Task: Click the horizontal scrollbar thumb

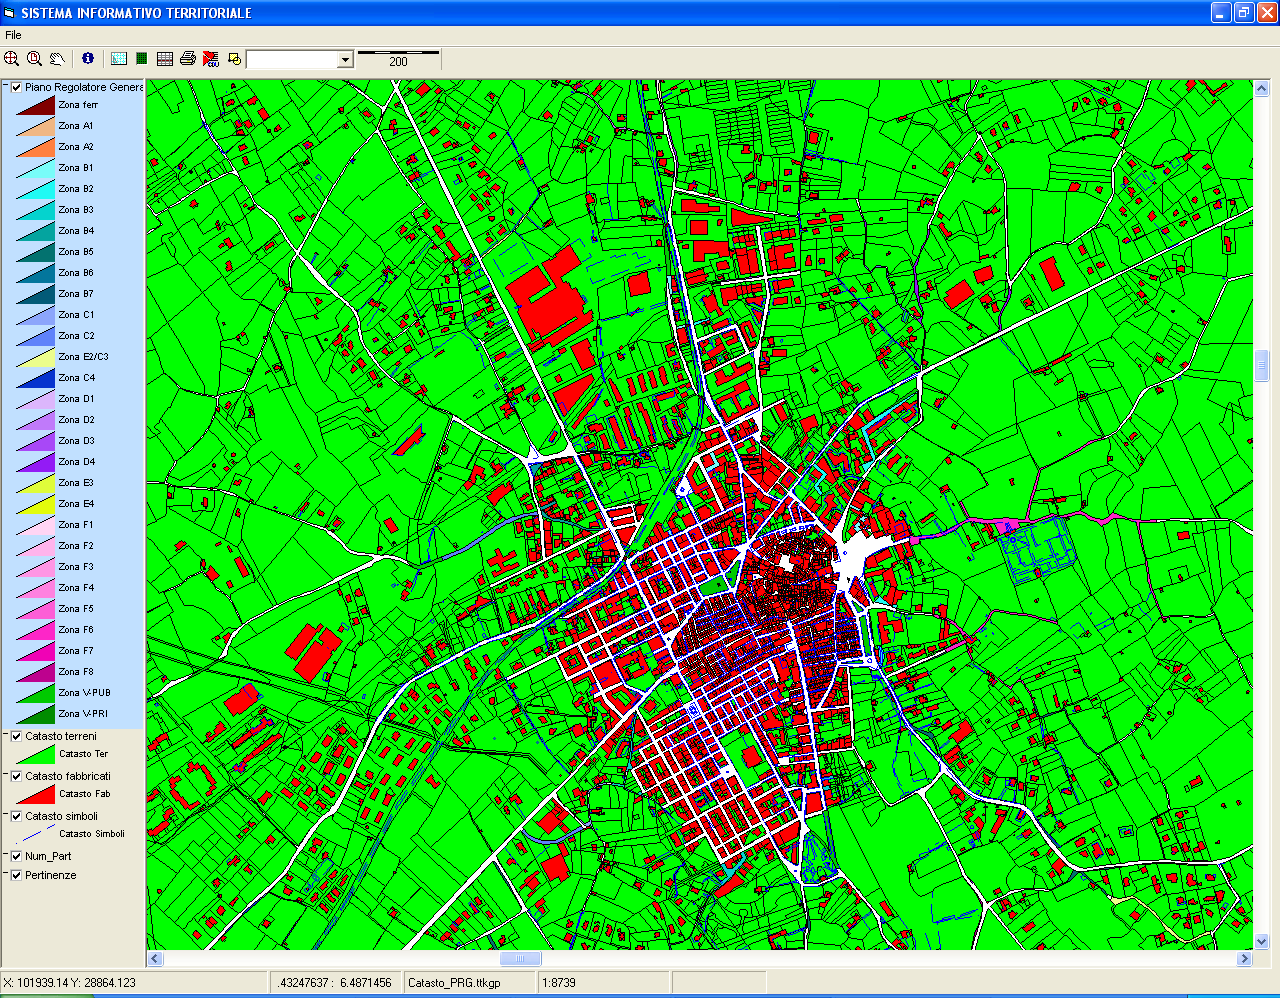Action: point(520,958)
